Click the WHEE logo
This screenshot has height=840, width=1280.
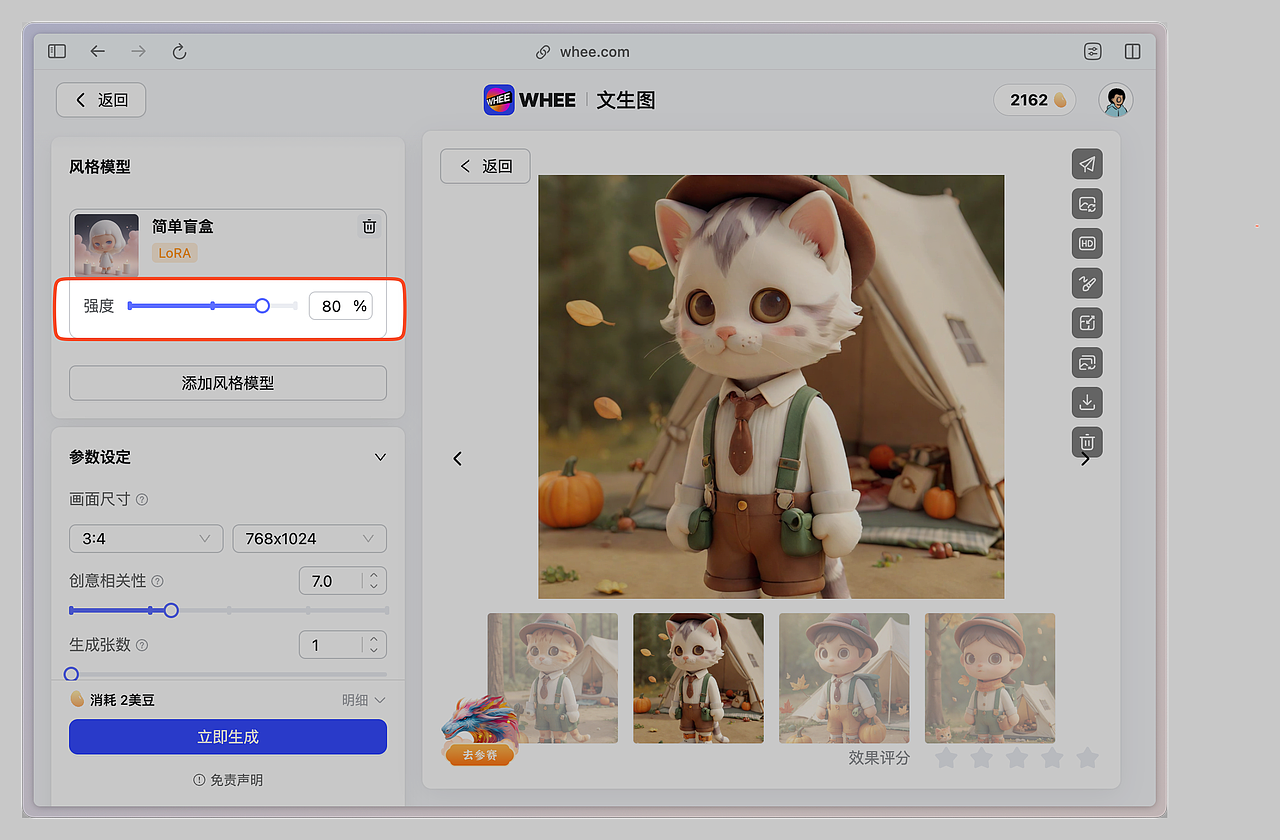point(530,100)
